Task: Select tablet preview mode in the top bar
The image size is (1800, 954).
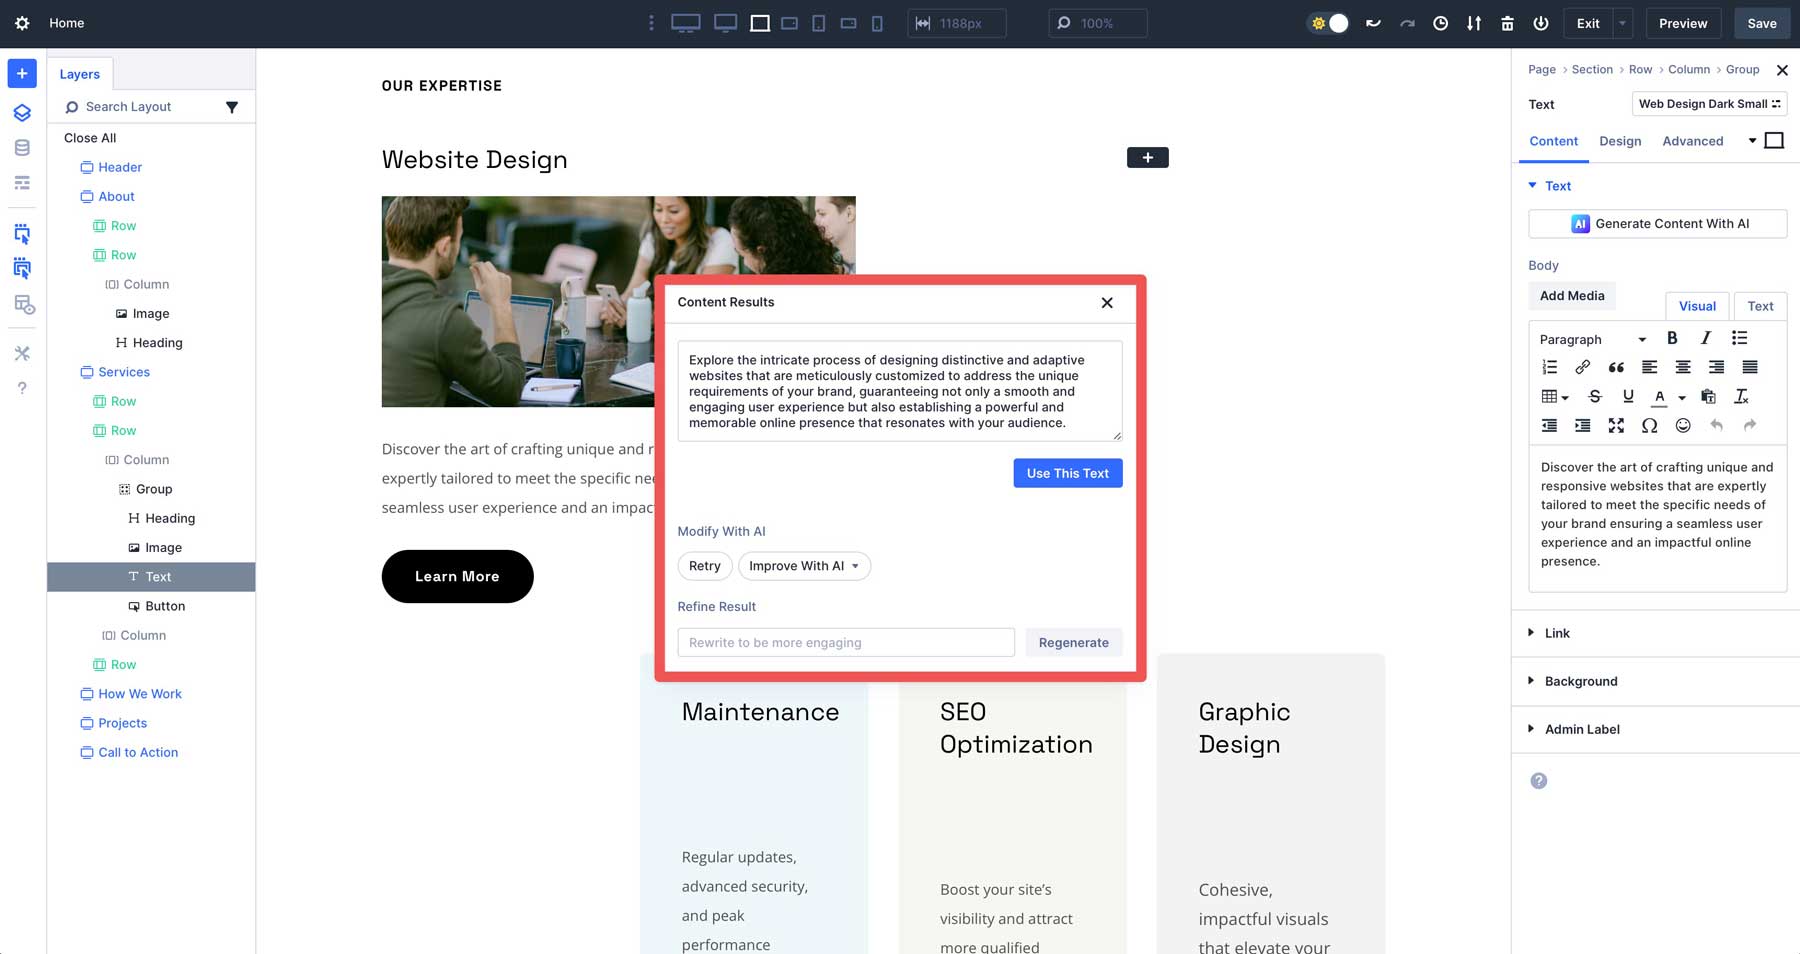Action: 817,23
